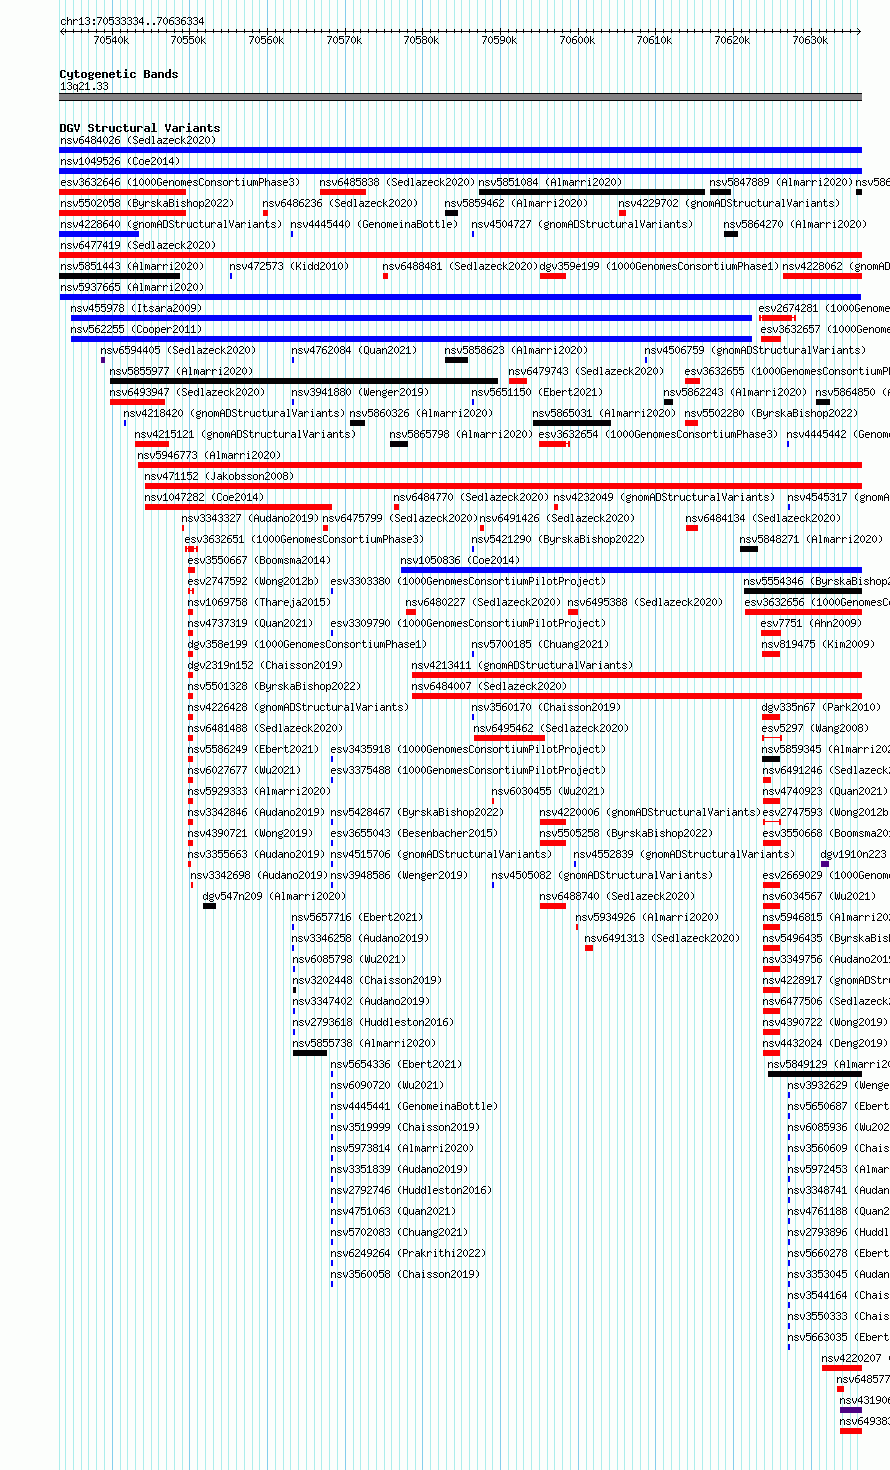Click the 13q21.33 cytogenetic band bar
This screenshot has height=1470, width=890.
coord(460,97)
